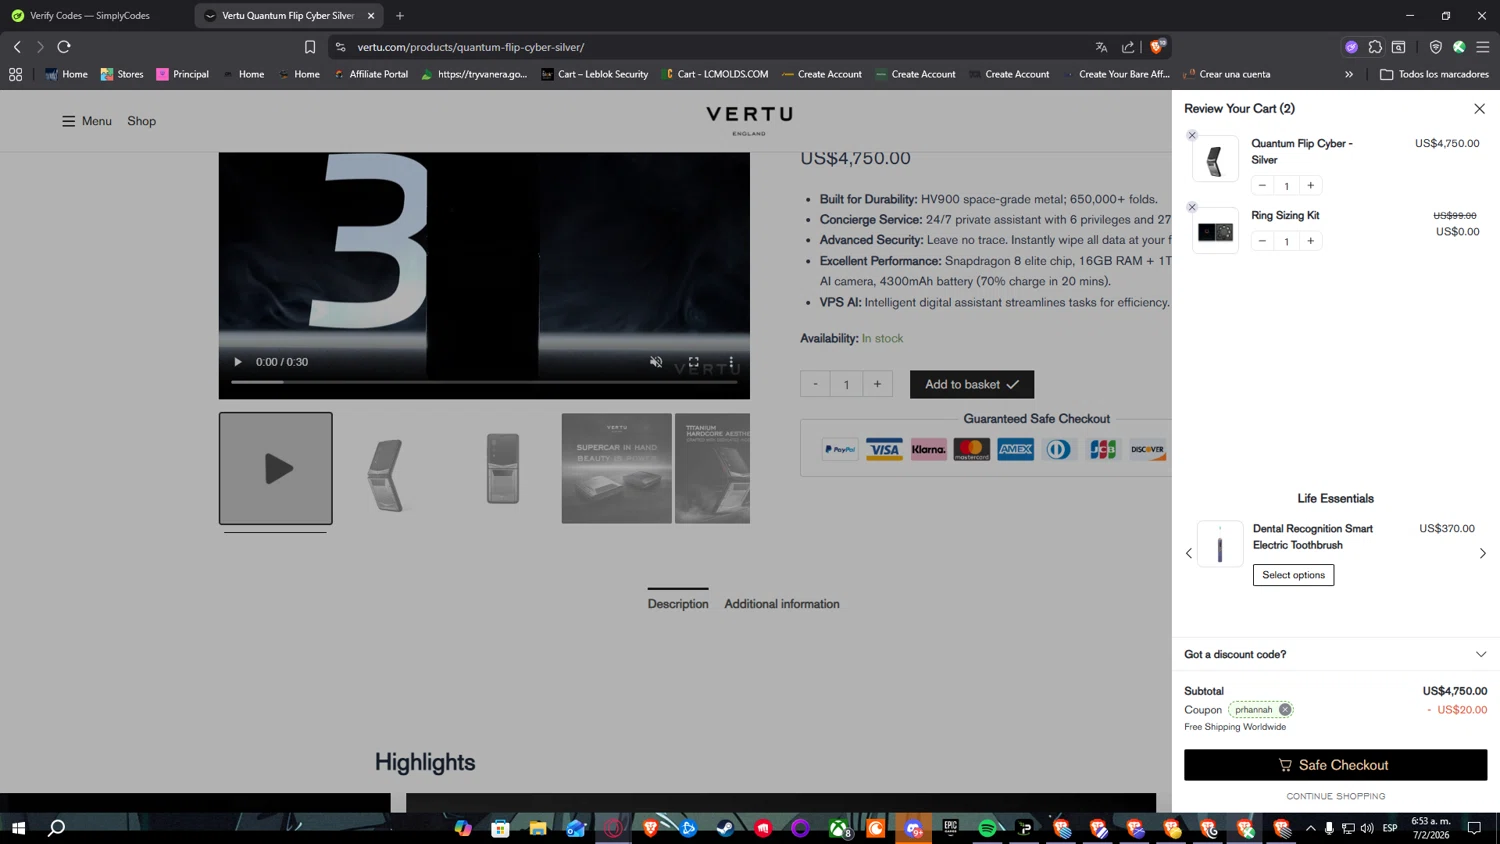Viewport: 1500px width, 844px height.
Task: Enter fullscreen on the product video
Action: (693, 362)
